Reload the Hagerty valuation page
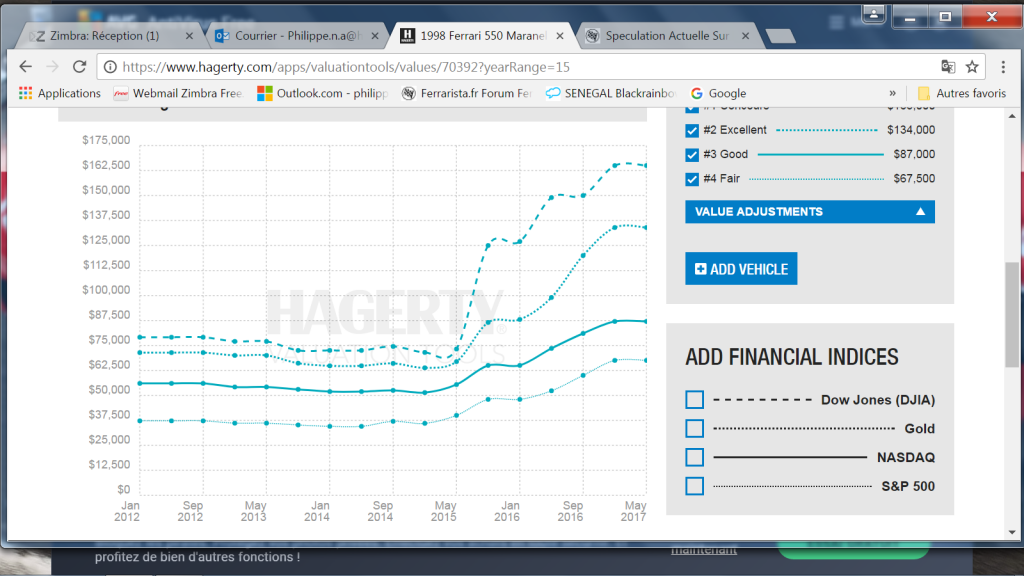 click(80, 67)
